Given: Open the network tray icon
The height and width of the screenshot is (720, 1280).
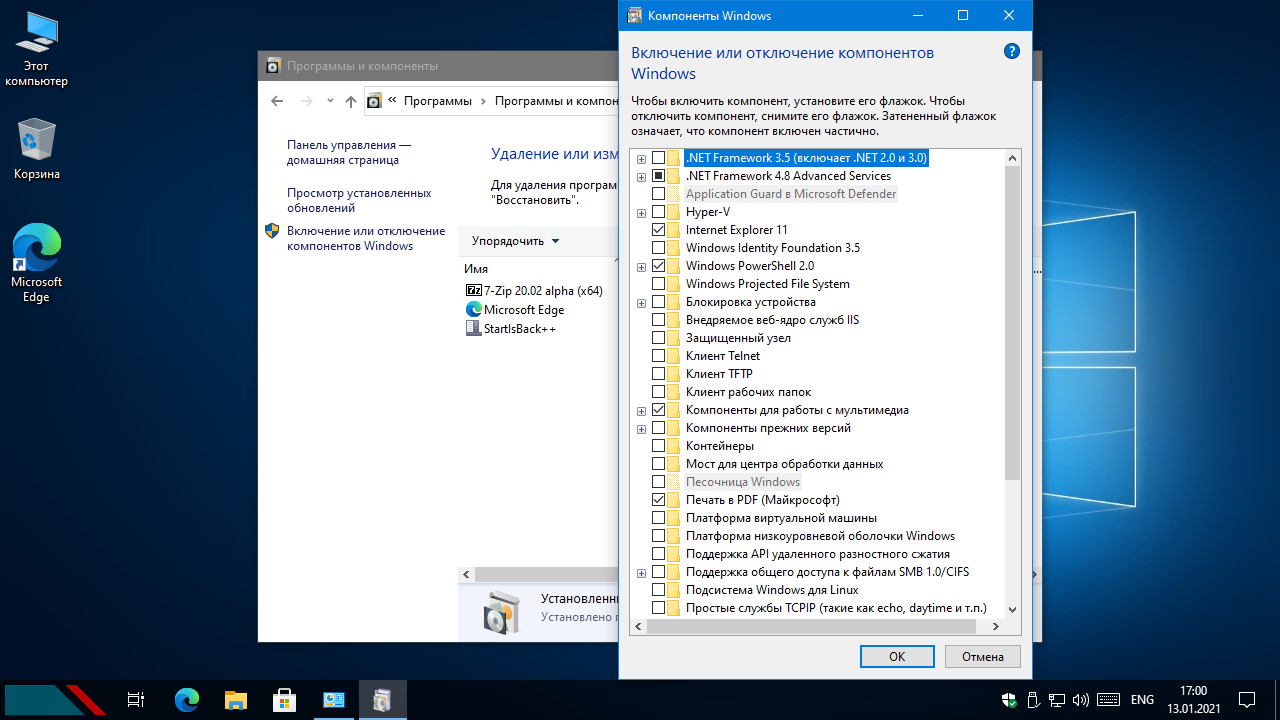Looking at the screenshot, I should [1057, 700].
